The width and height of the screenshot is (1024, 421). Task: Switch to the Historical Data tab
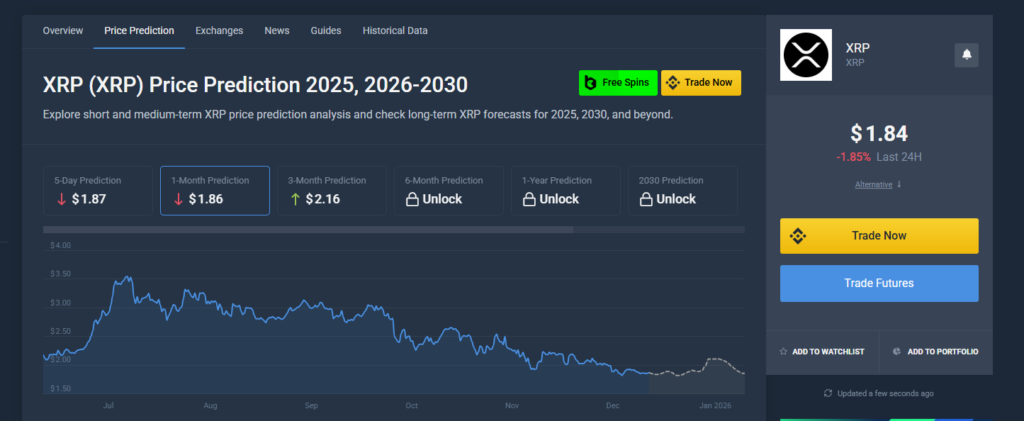point(395,31)
